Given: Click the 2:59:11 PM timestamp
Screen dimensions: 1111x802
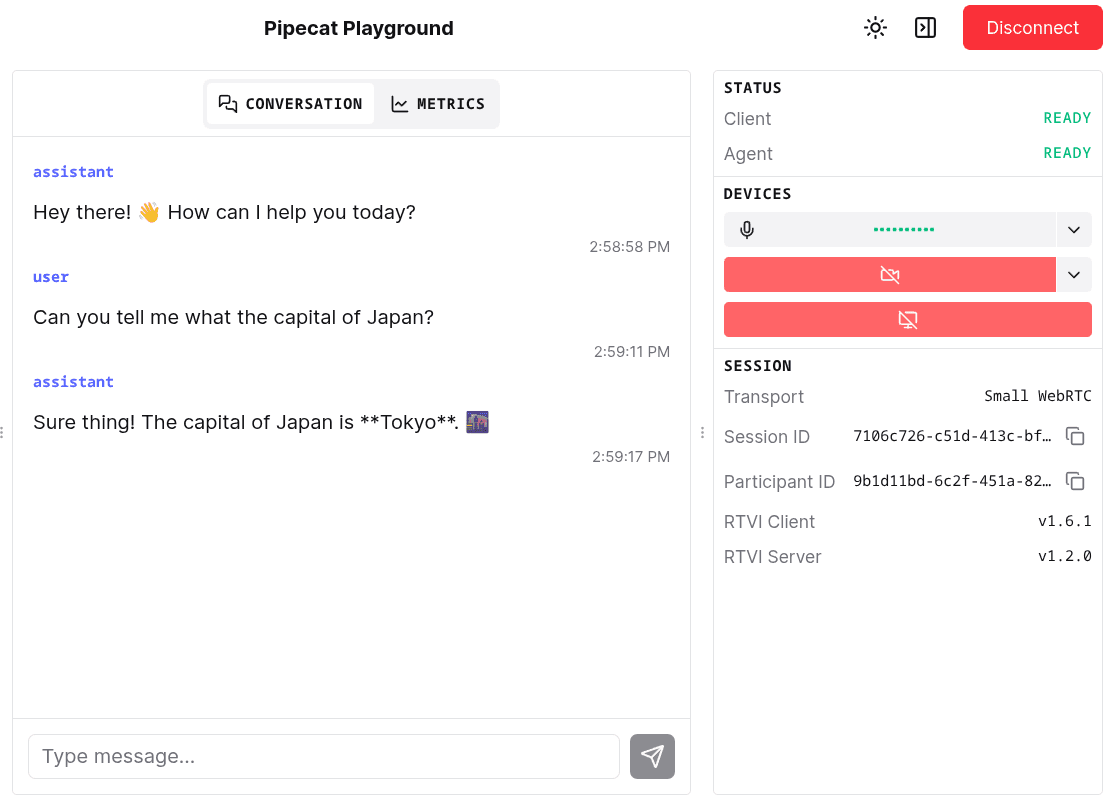Looking at the screenshot, I should (x=631, y=351).
